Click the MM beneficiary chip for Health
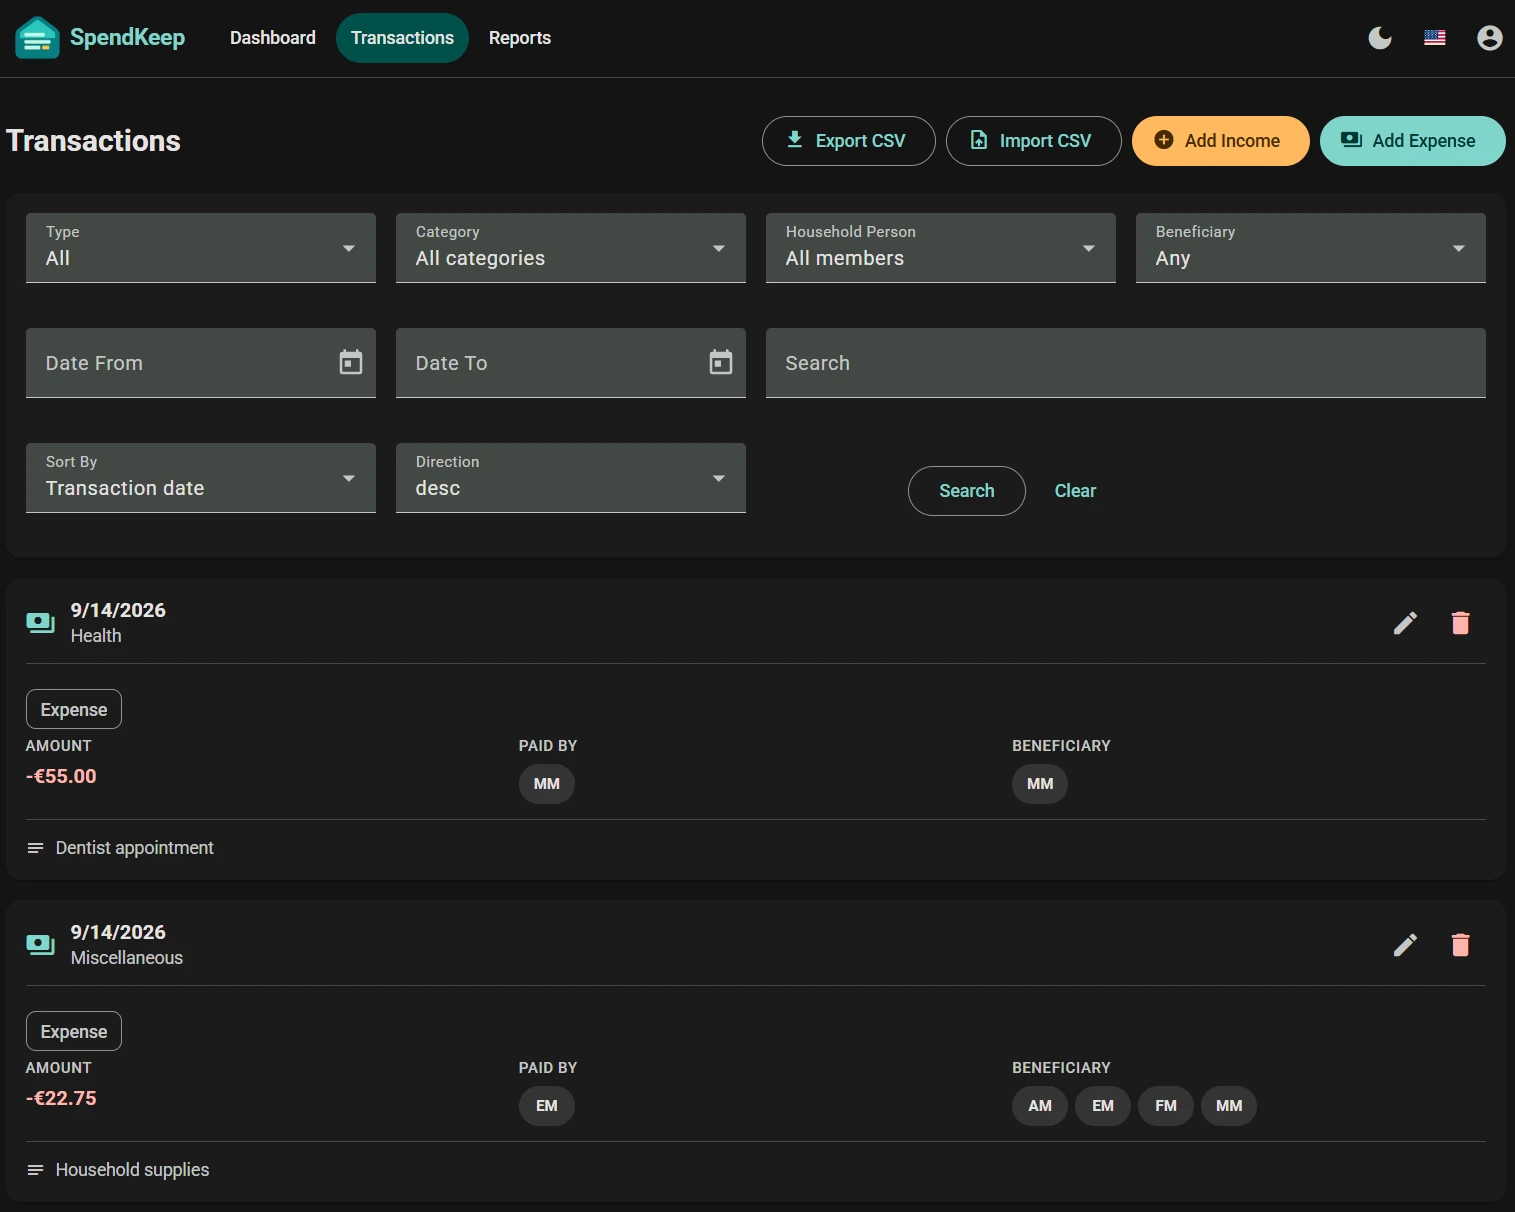 pos(1040,784)
